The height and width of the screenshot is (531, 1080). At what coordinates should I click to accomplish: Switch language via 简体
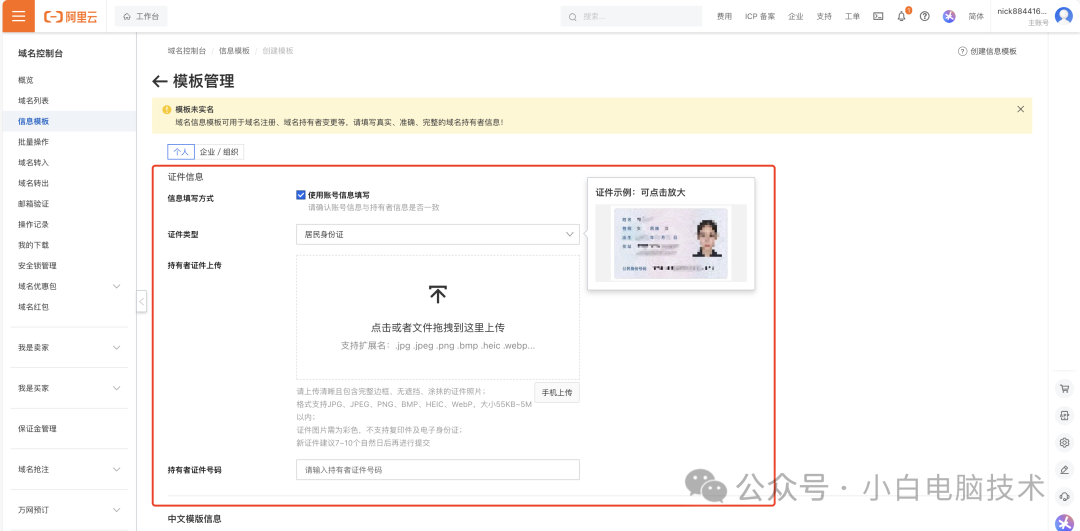976,17
